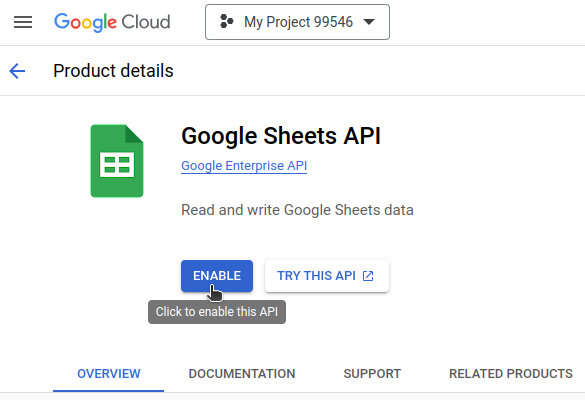Open the Google Enterprise API link
Screen dimensions: 585x400
tap(244, 166)
